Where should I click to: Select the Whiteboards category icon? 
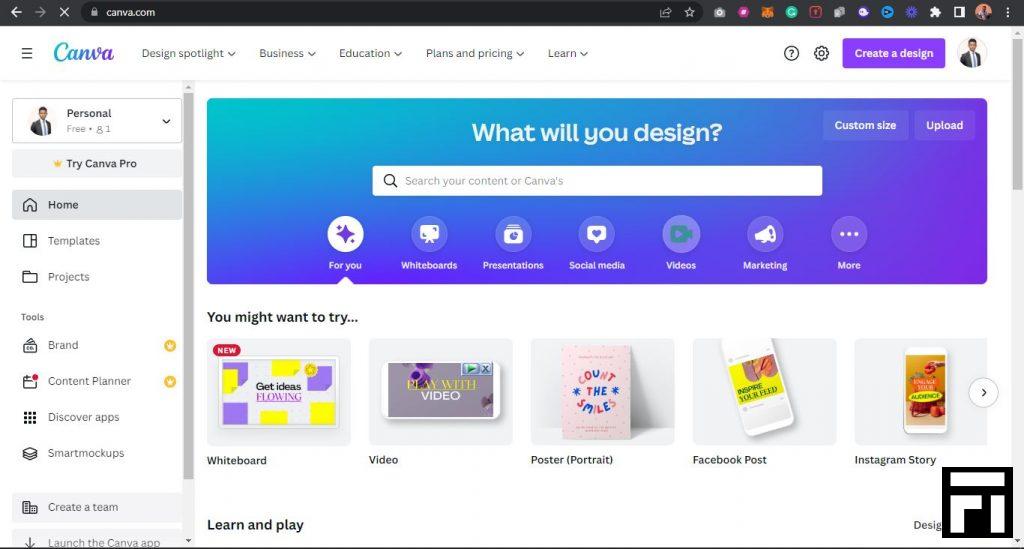click(429, 234)
